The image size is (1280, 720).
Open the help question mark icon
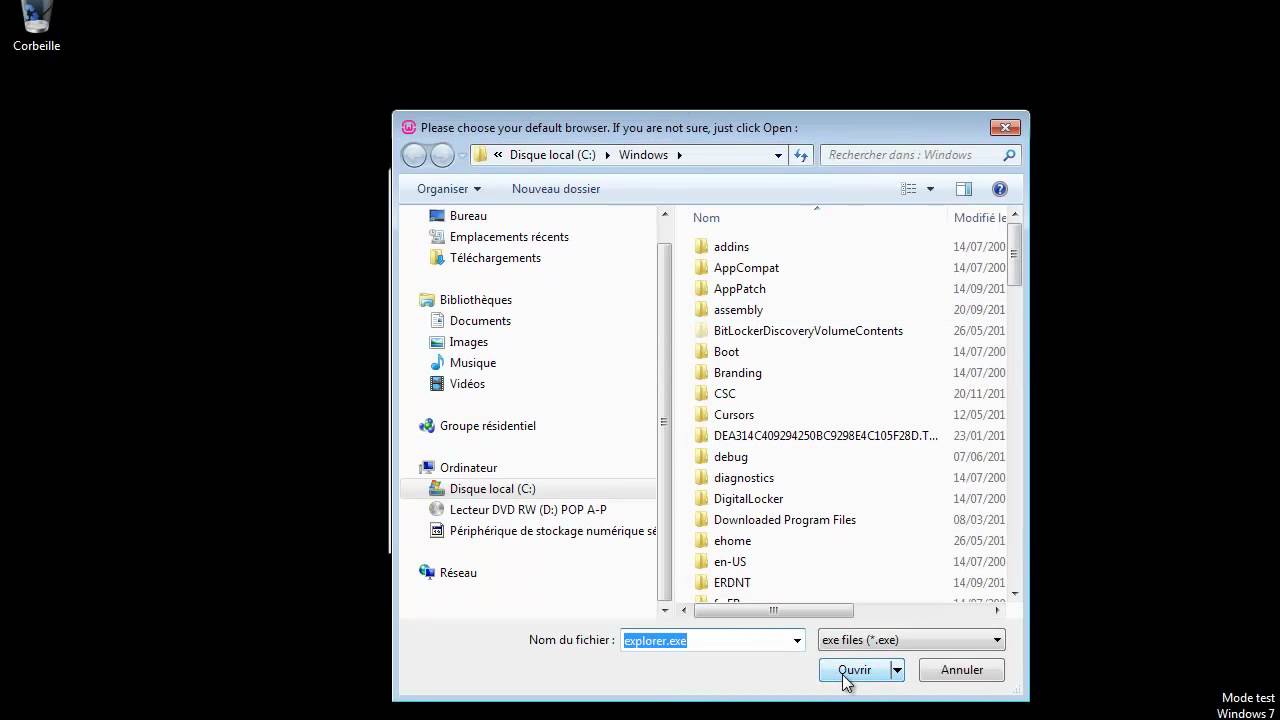click(999, 189)
